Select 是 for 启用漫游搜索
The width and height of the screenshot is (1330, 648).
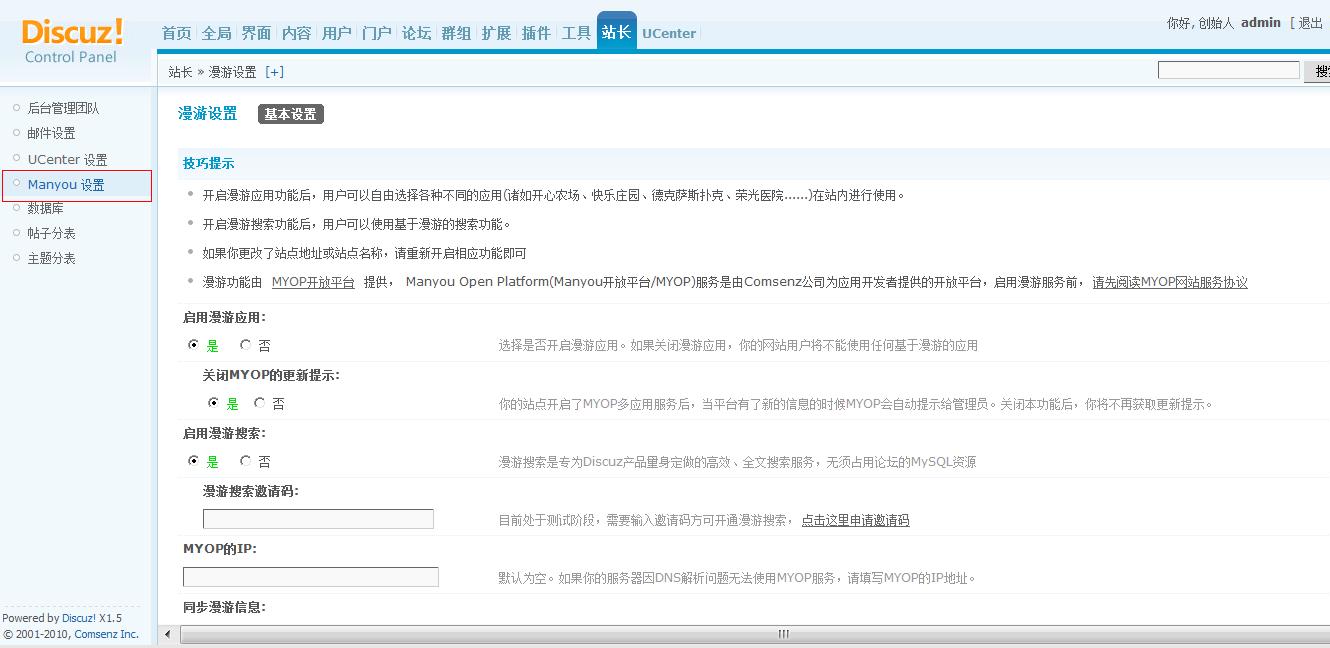coord(194,461)
